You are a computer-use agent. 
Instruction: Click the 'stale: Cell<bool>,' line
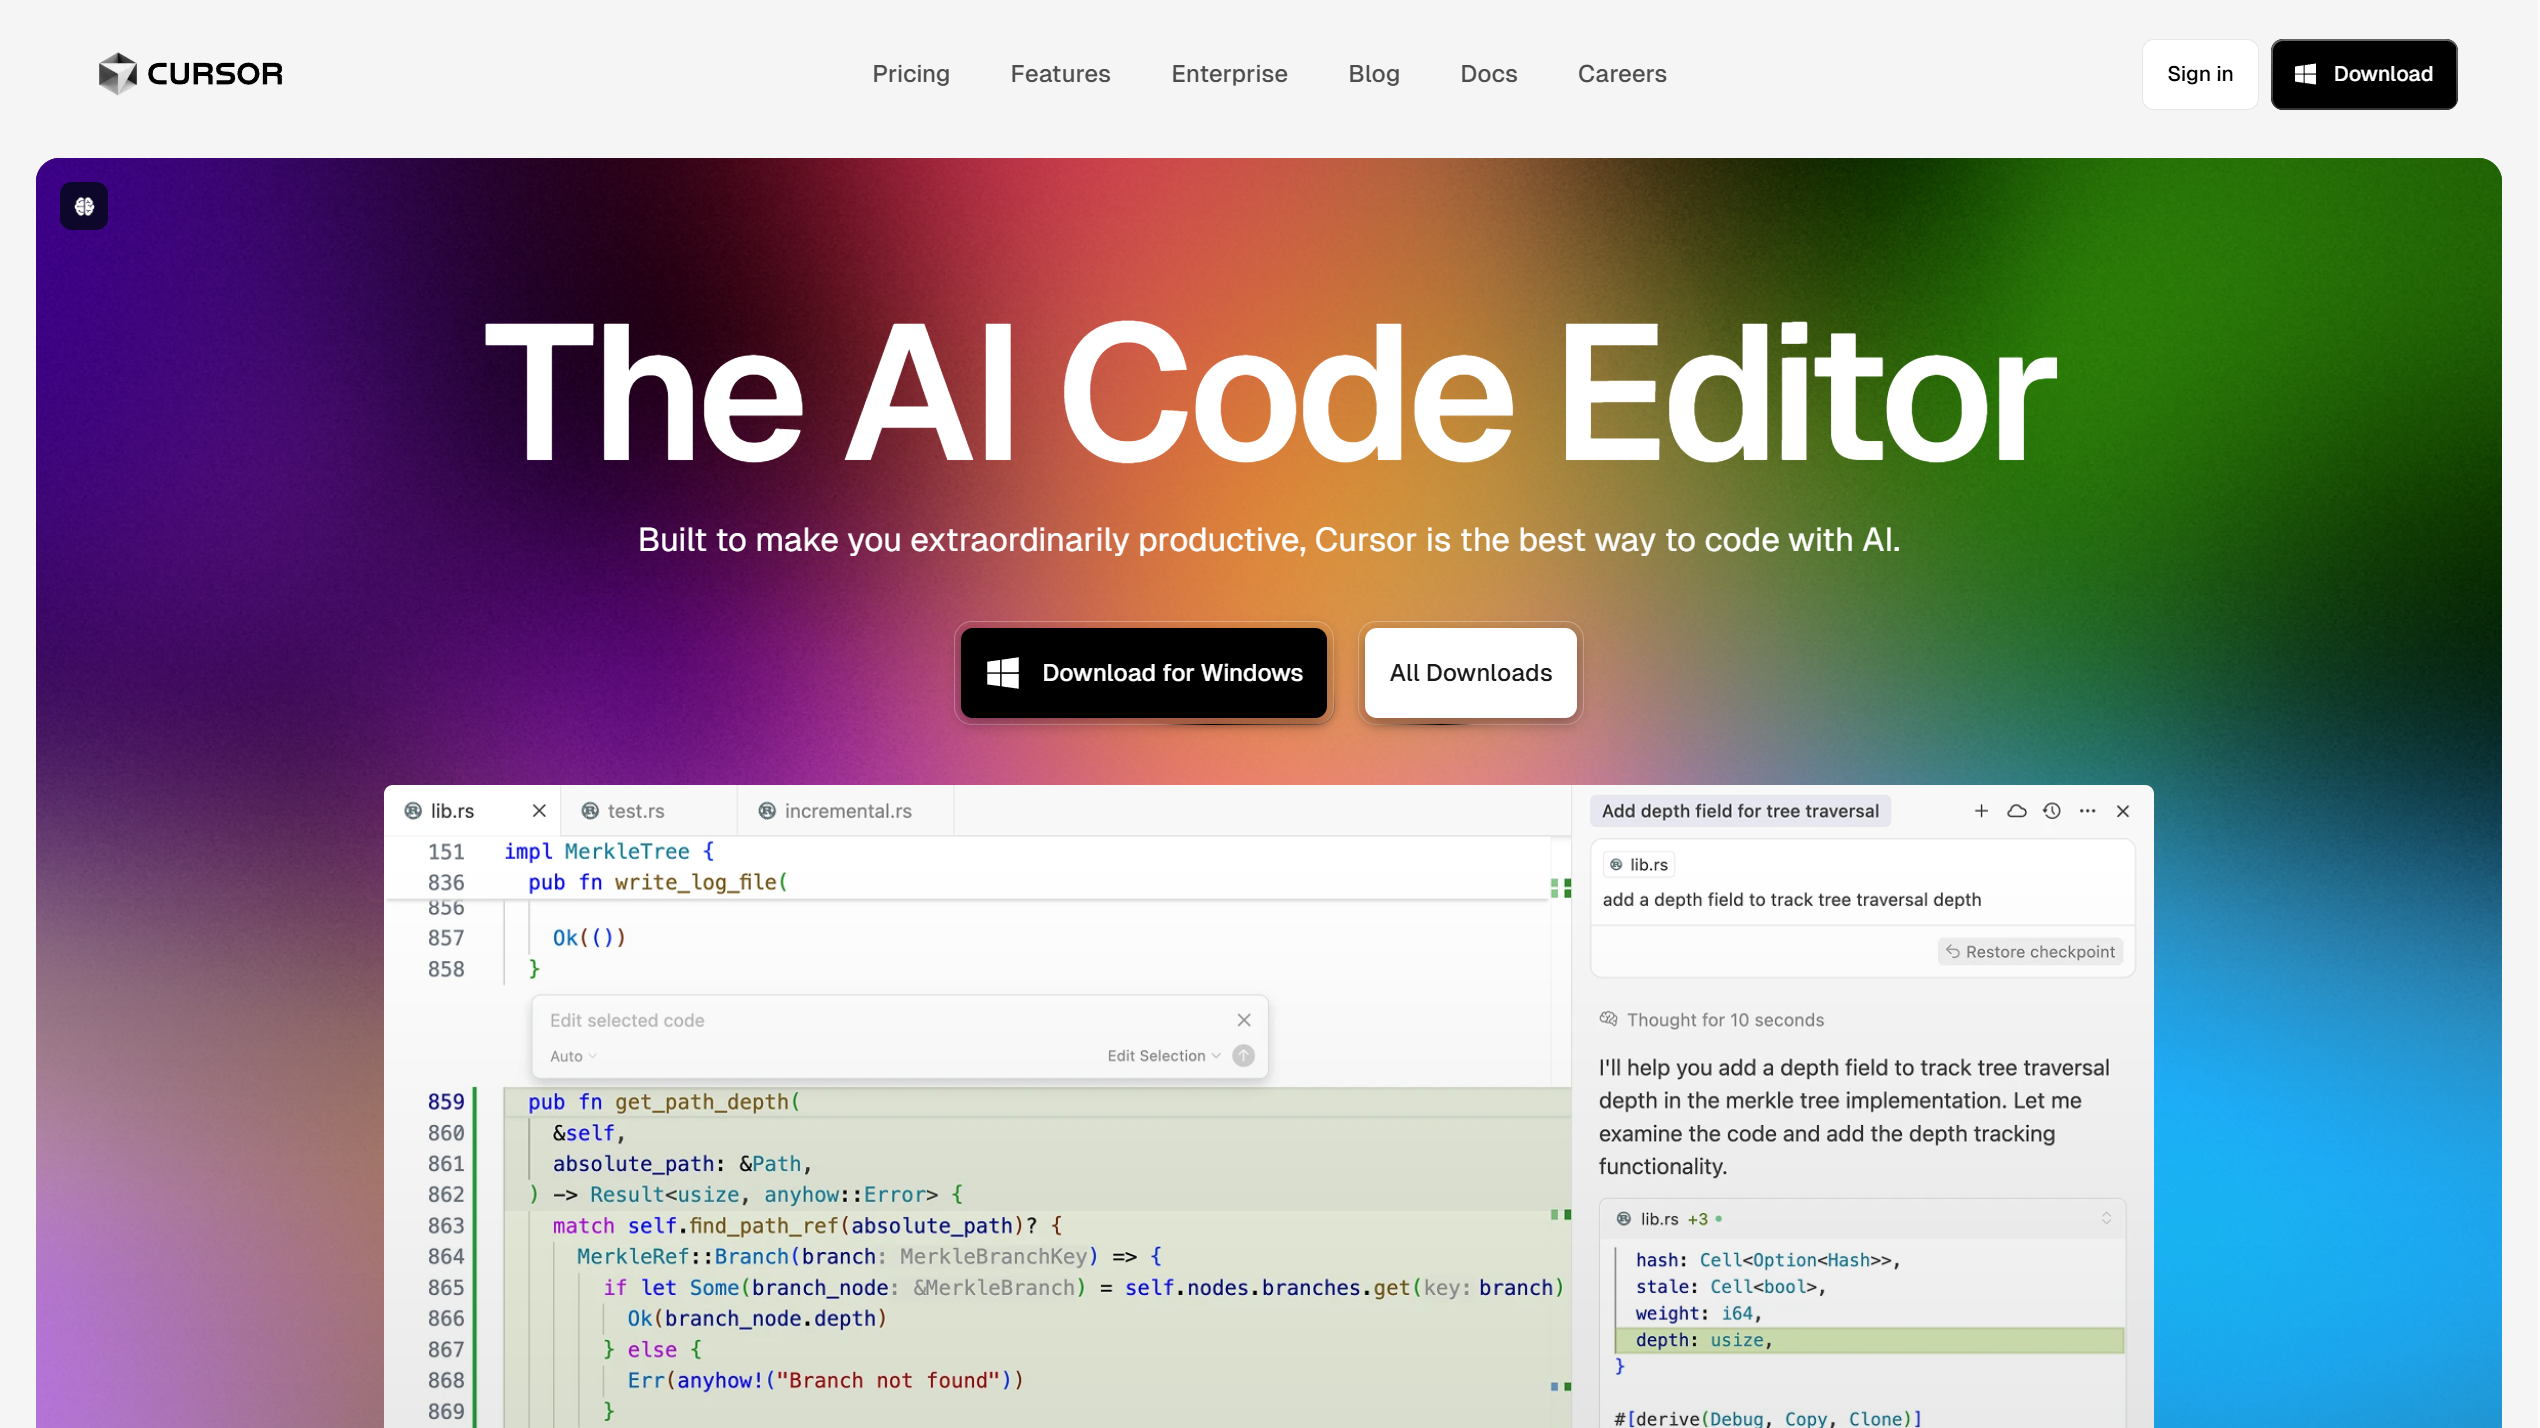tap(1731, 1288)
